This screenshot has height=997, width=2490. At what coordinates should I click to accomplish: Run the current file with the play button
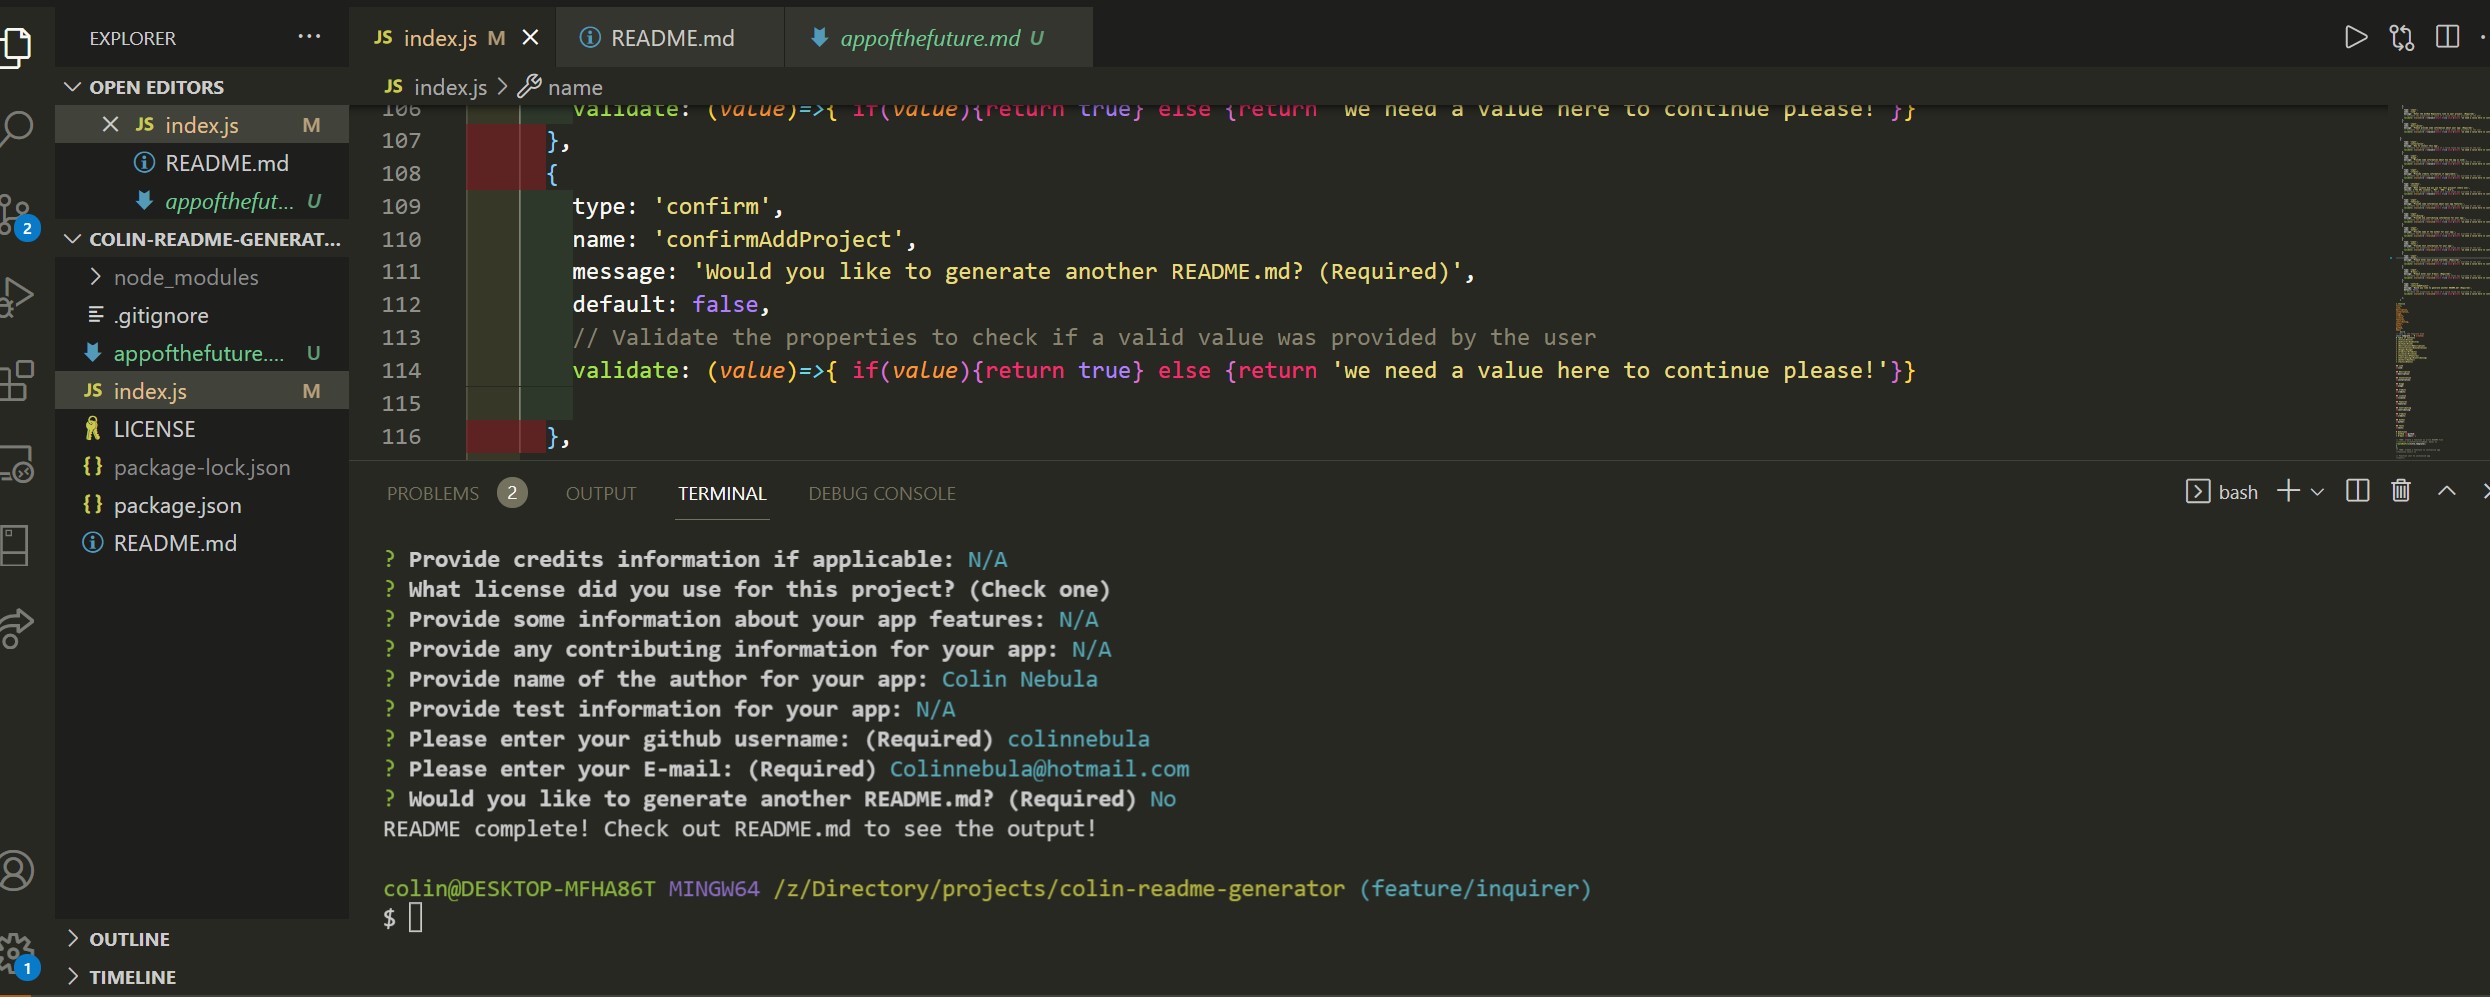[2356, 37]
